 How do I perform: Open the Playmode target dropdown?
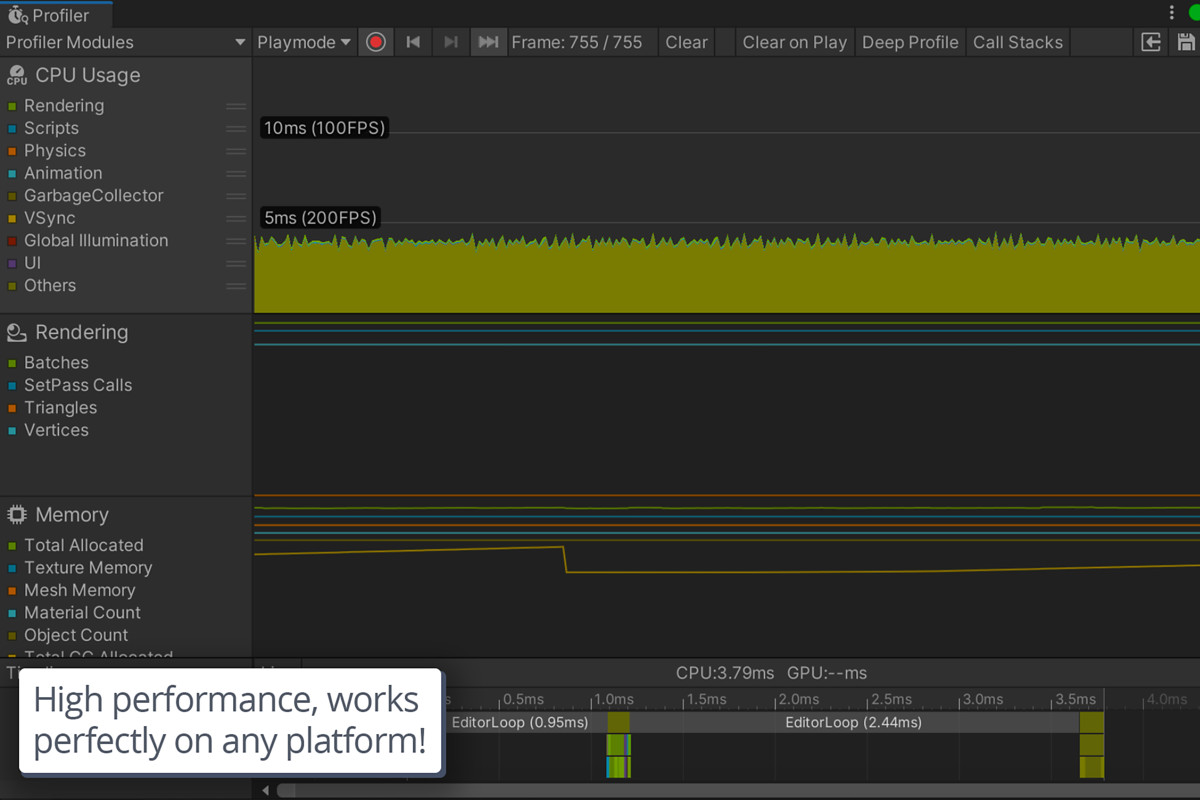[x=304, y=42]
